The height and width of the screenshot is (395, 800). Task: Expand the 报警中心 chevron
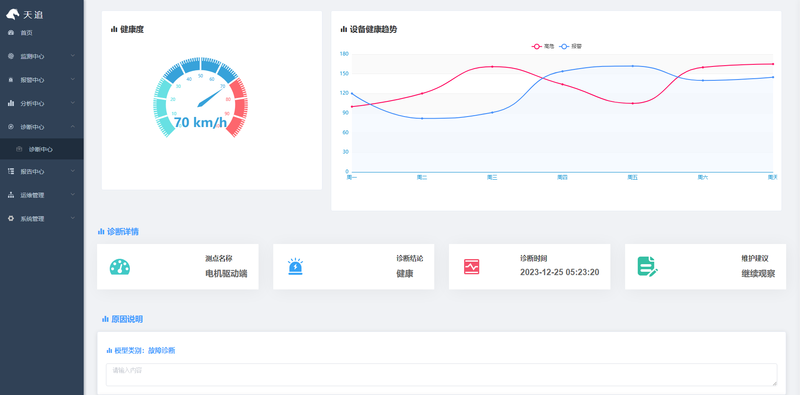point(73,79)
